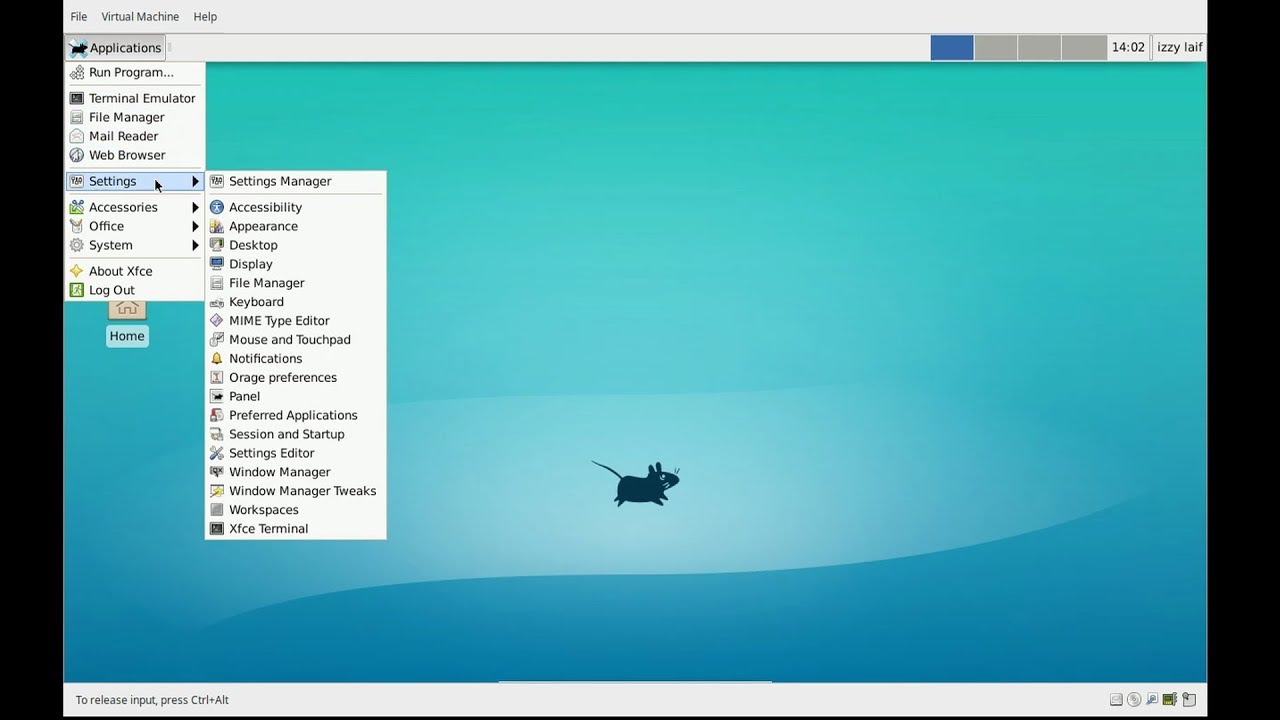This screenshot has width=1280, height=720.
Task: Click the Window Manager Tweaks icon
Action: 217,491
